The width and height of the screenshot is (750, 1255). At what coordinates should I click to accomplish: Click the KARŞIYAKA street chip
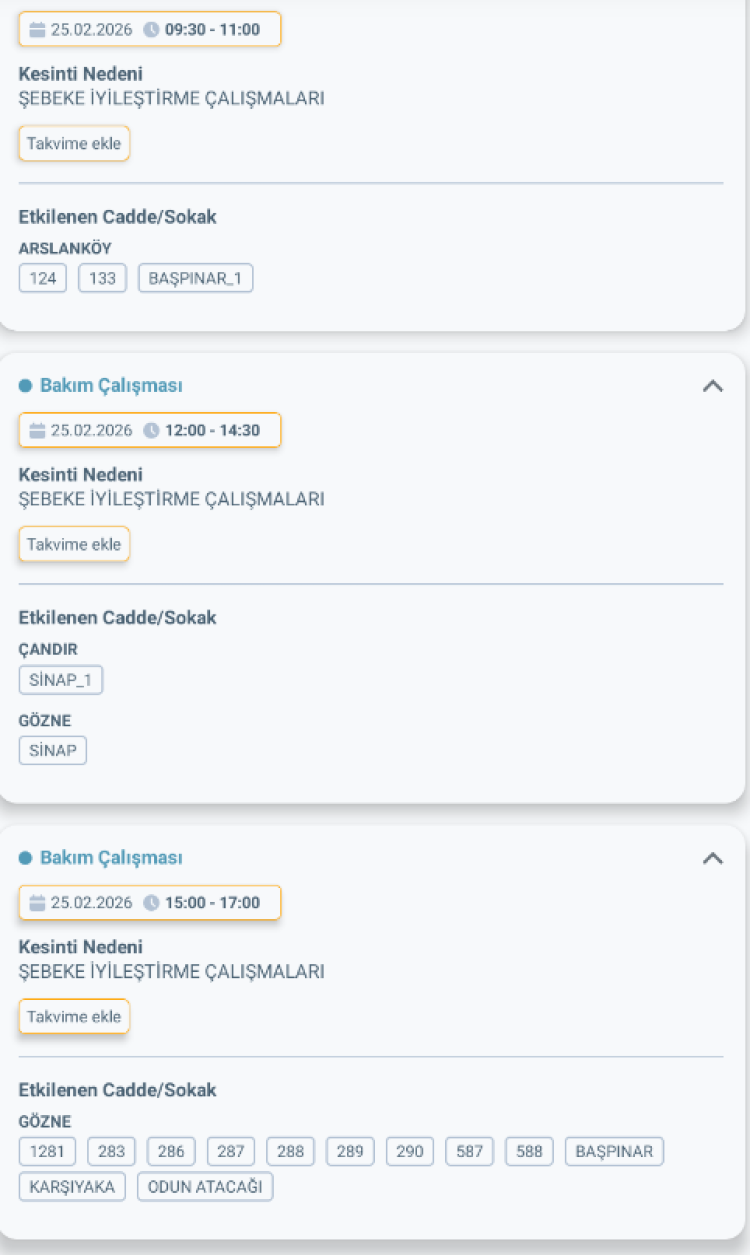point(72,1187)
